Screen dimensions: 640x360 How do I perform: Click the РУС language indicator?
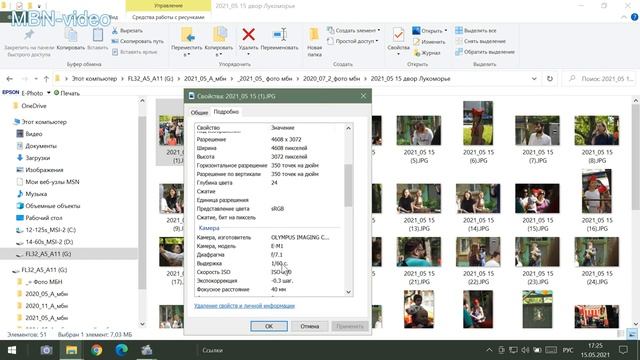click(x=568, y=350)
